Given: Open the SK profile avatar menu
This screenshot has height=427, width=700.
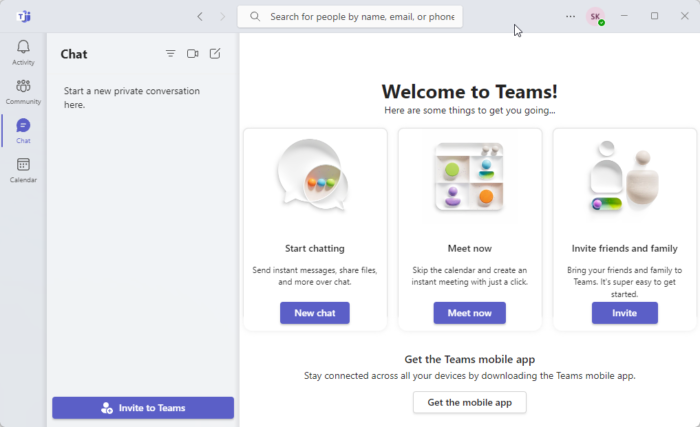Looking at the screenshot, I should click(x=595, y=16).
